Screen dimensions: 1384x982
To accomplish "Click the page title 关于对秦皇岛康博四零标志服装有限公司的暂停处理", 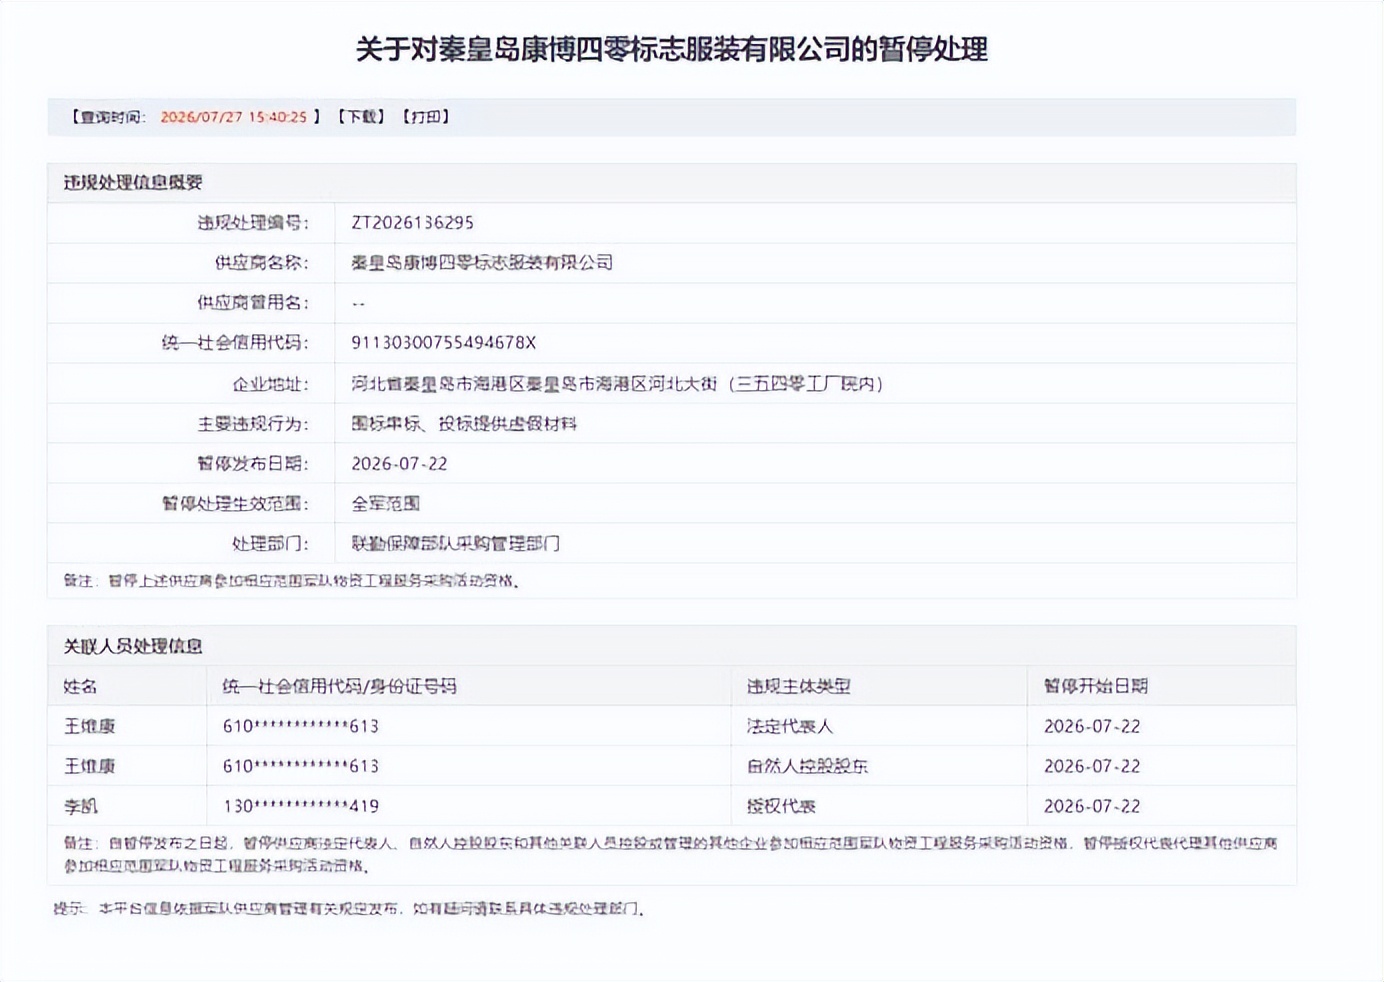I will [x=672, y=49].
